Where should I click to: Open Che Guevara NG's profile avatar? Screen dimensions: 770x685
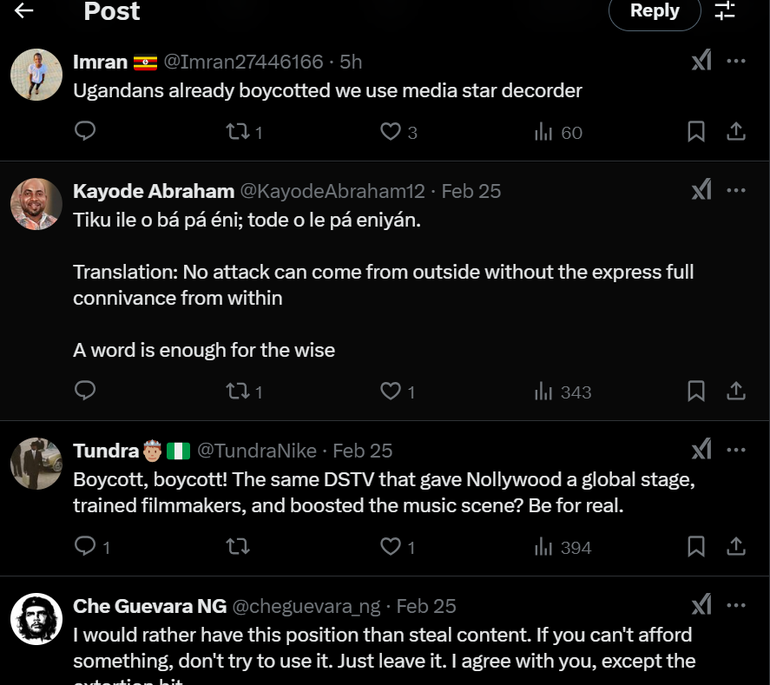tap(36, 618)
